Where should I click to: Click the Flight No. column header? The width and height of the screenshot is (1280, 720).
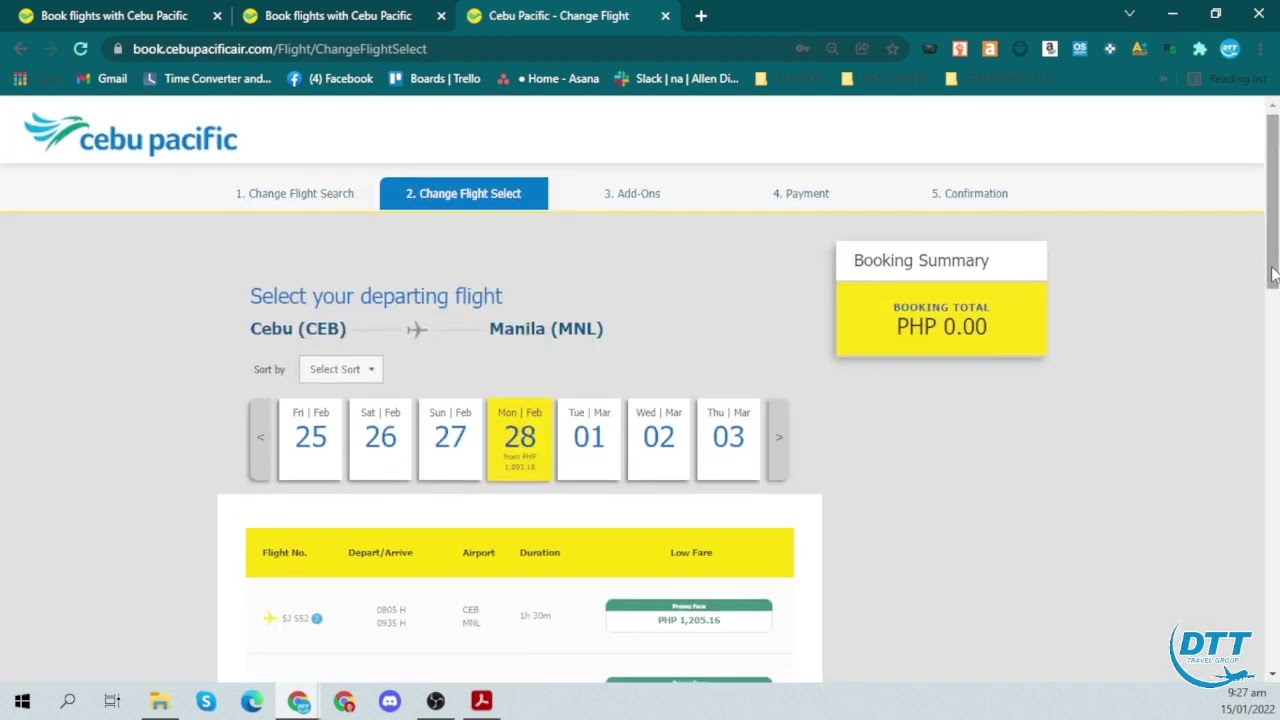tap(284, 552)
